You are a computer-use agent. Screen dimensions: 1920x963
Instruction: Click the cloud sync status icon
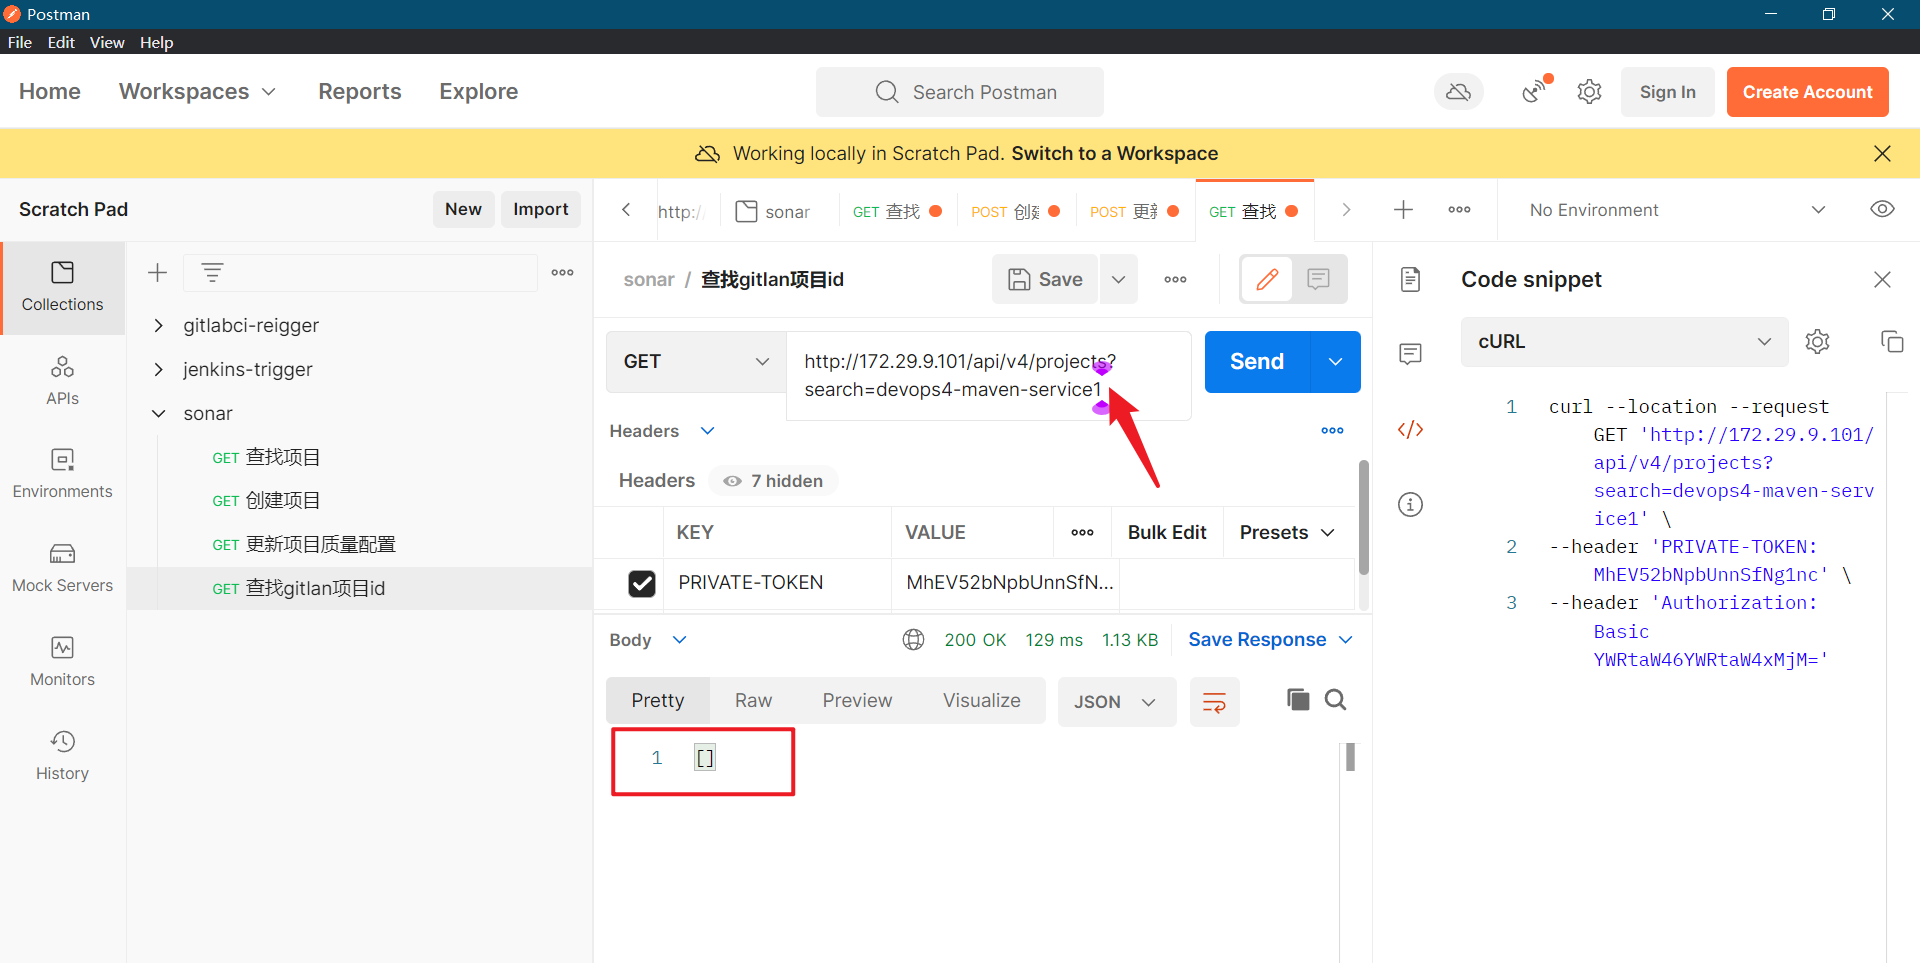click(1459, 92)
